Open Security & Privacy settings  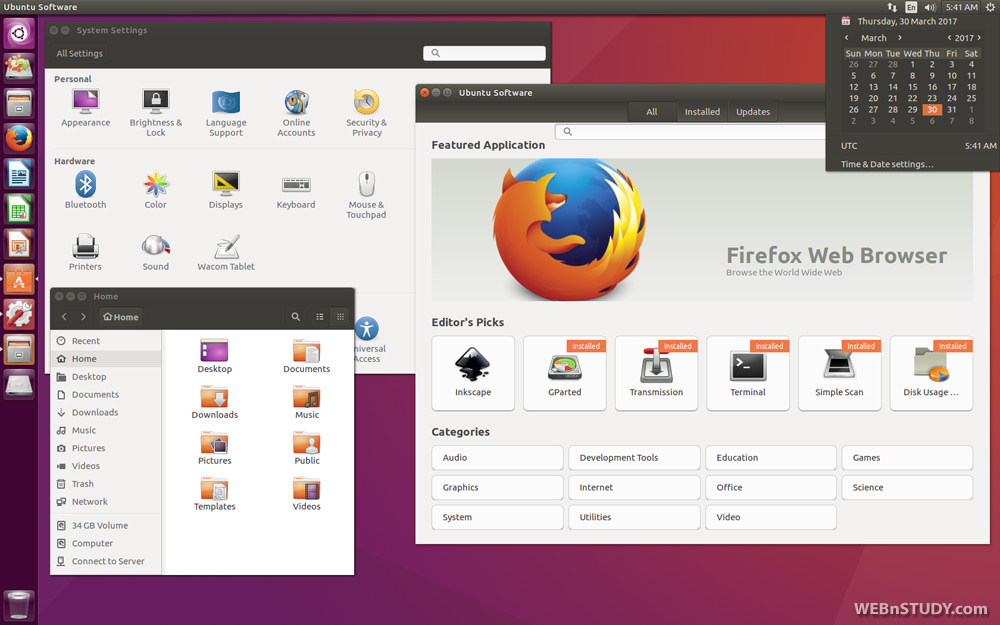pyautogui.click(x=367, y=113)
